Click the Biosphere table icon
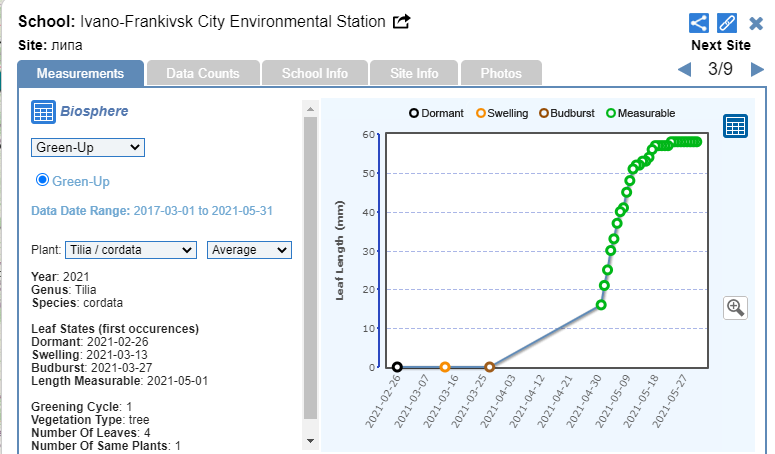The image size is (775, 454). tap(43, 112)
